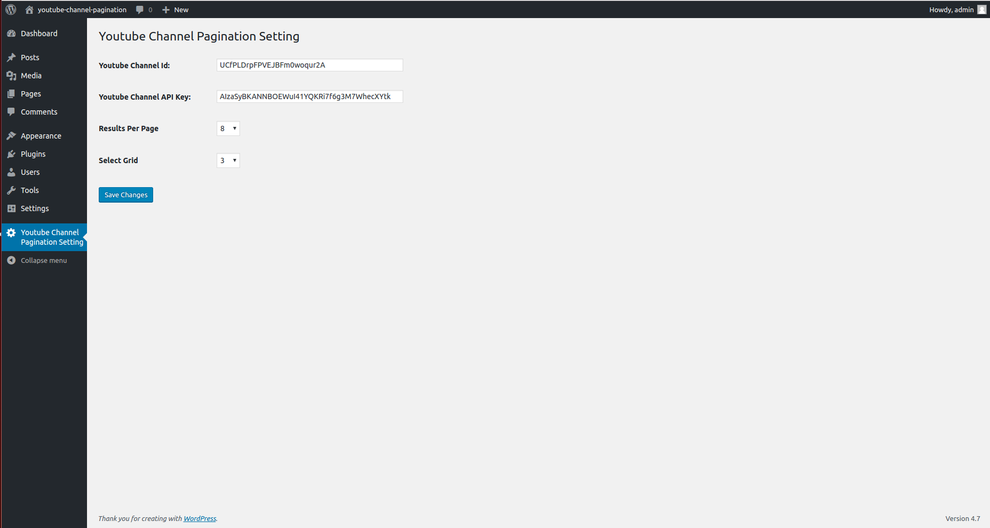Click the Select Grid label
This screenshot has width=990, height=528.
tap(118, 160)
